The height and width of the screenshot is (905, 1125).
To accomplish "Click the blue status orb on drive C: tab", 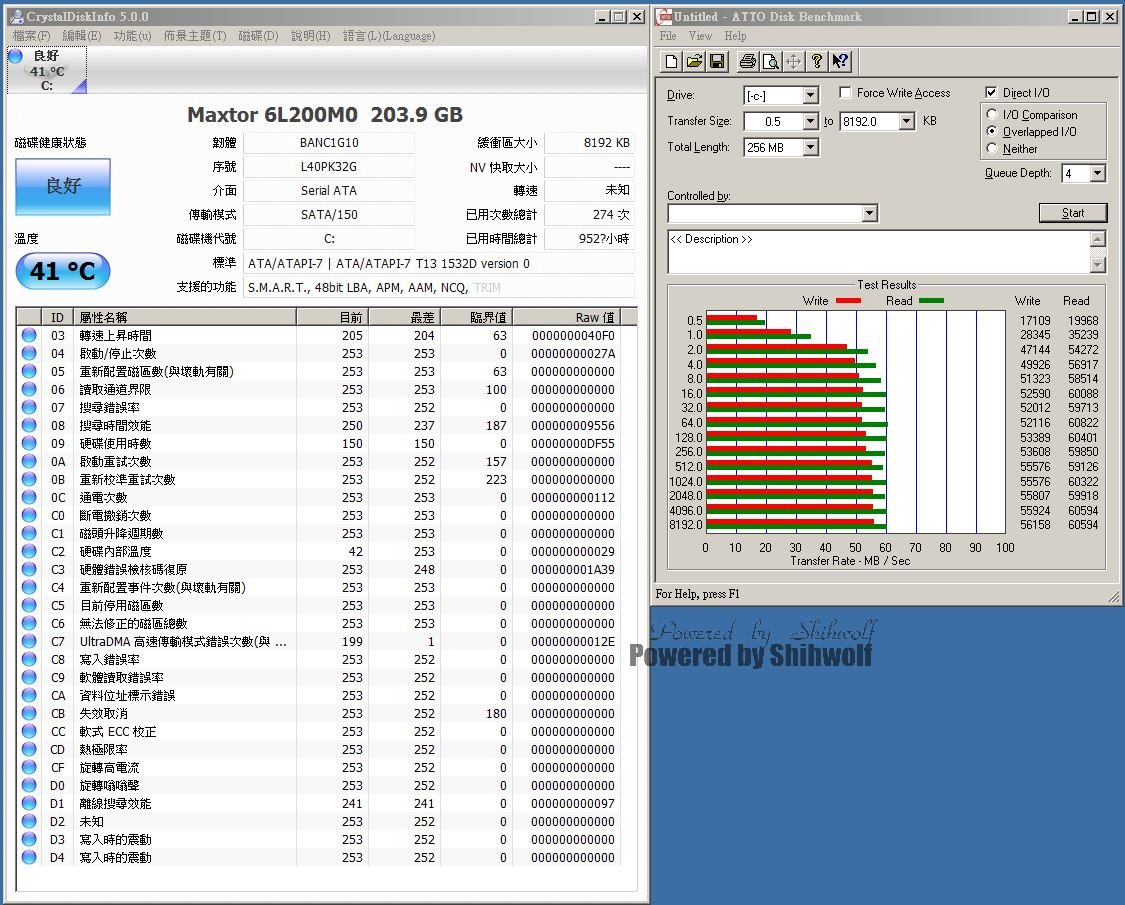I will click(x=15, y=55).
